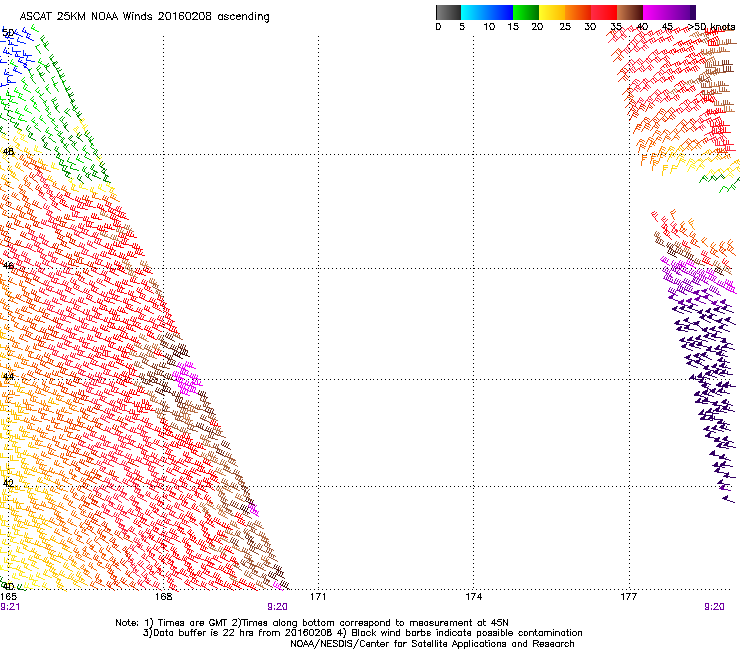740x650 pixels.
Task: Click the '165' longitude axis label
Action: (x=8, y=597)
